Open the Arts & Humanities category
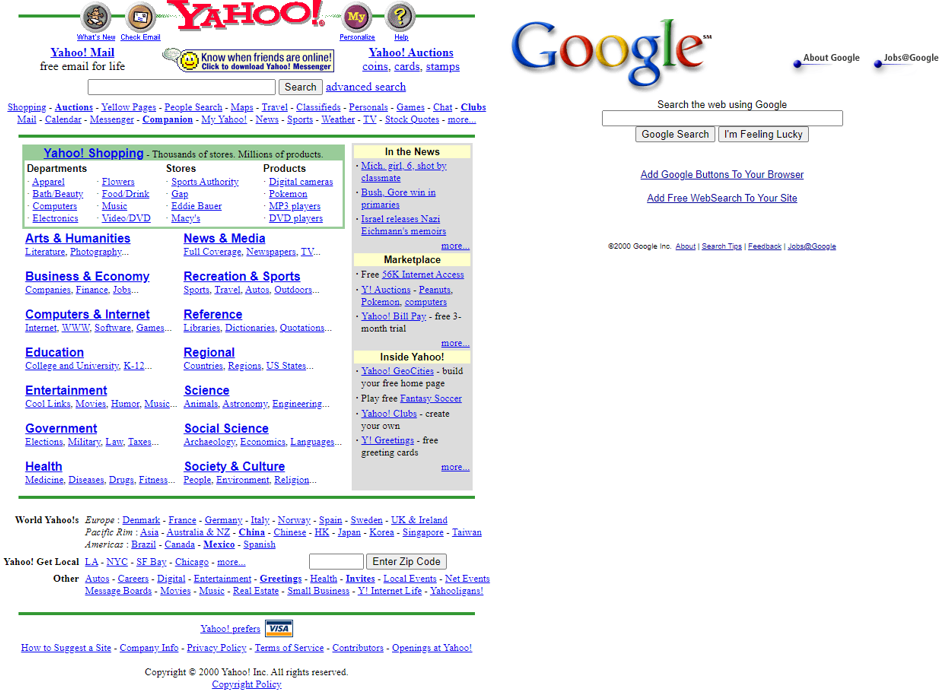Screen dimensions: 941x699 (x=77, y=238)
